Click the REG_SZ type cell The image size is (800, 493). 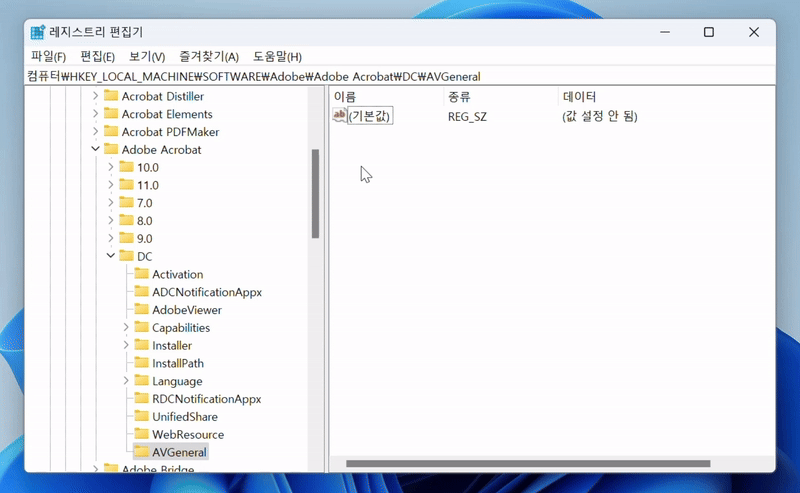(x=467, y=117)
